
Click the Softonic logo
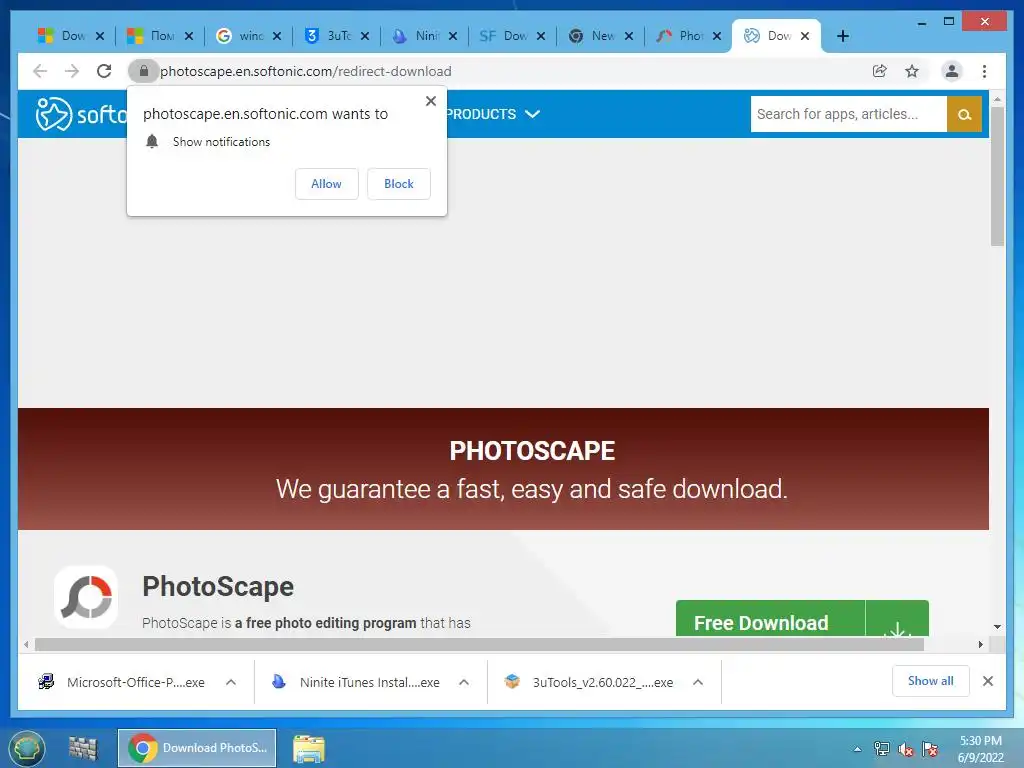click(81, 114)
